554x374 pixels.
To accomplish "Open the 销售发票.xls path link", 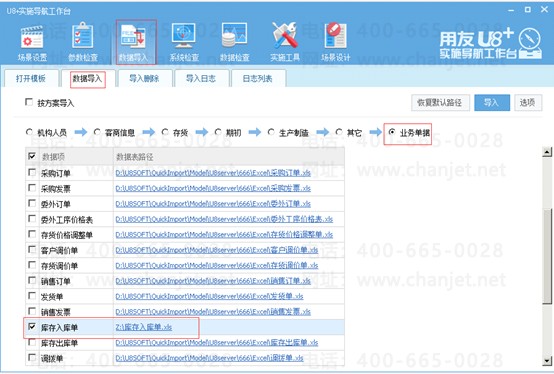I will click(213, 311).
